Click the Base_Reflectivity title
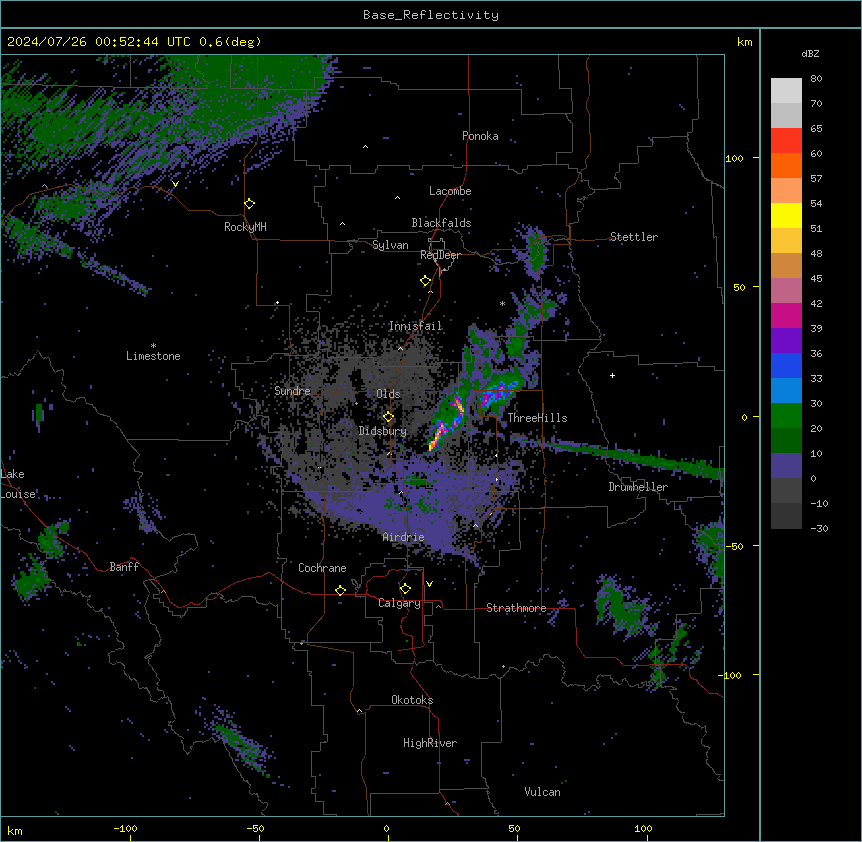862x842 pixels. [431, 15]
